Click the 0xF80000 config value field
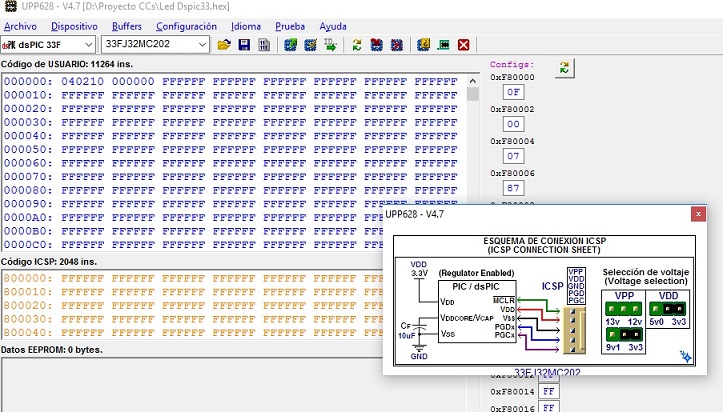The height and width of the screenshot is (412, 723). tap(513, 92)
